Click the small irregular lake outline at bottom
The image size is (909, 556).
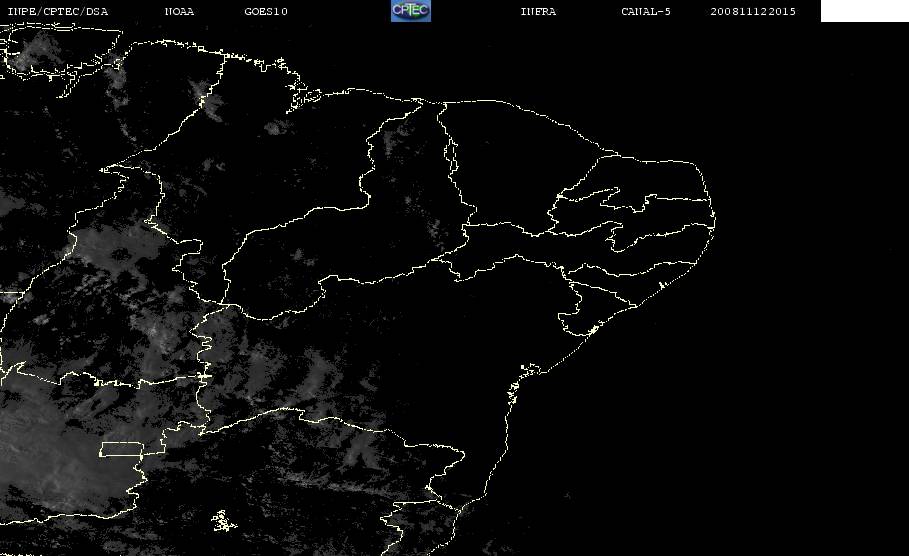[x=223, y=521]
